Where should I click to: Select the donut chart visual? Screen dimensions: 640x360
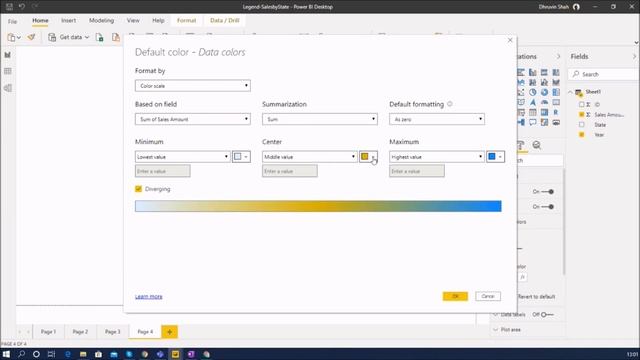544,92
